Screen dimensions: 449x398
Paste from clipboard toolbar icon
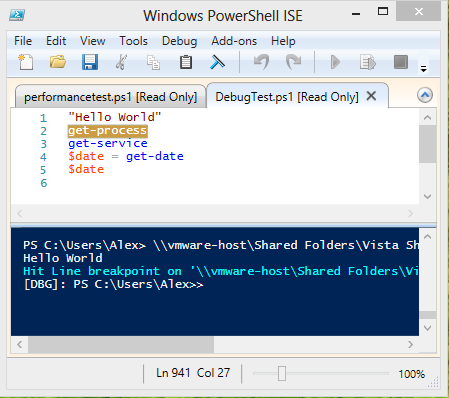(x=186, y=62)
